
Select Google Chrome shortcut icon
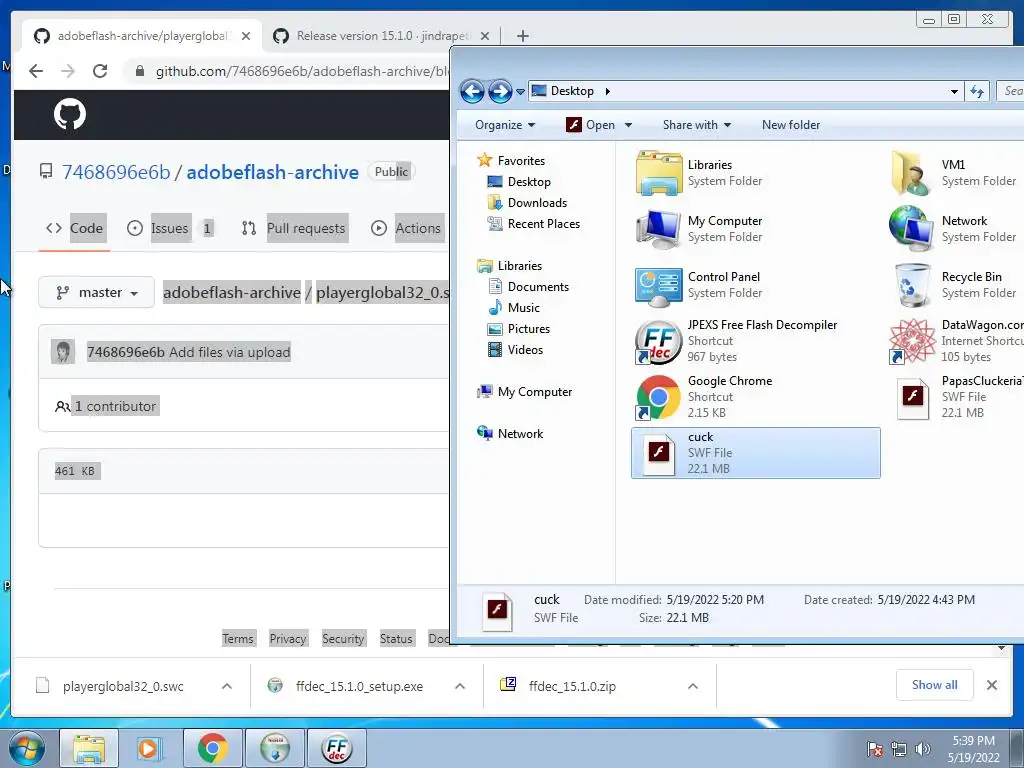659,397
